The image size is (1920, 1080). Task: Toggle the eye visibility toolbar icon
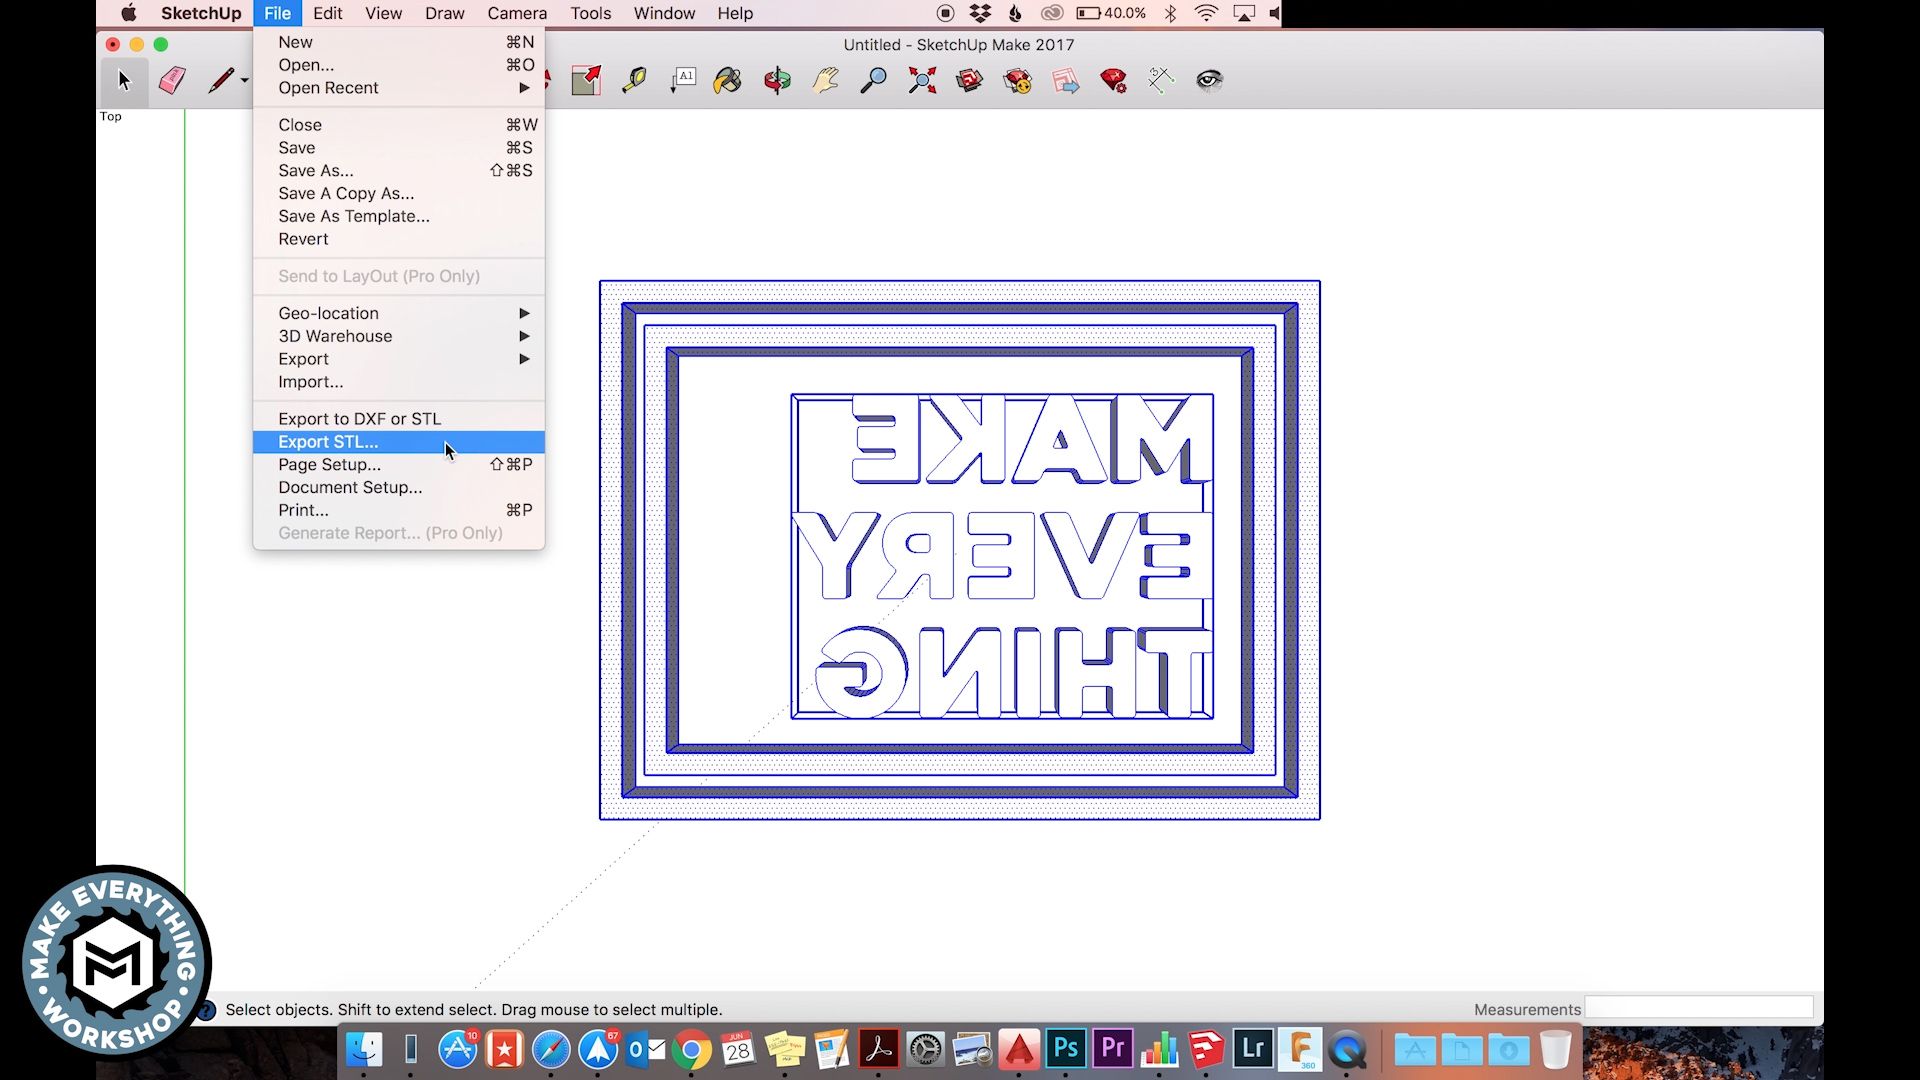coord(1209,80)
